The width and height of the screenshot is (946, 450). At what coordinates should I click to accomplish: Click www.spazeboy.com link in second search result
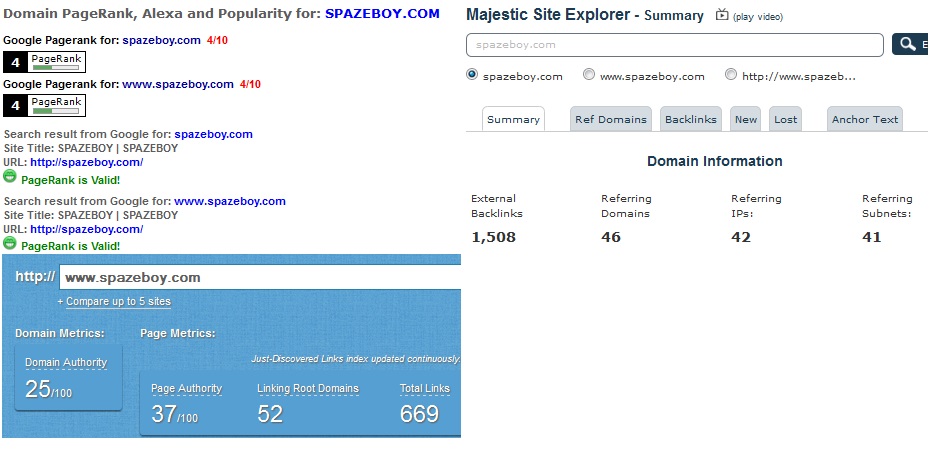coord(230,201)
